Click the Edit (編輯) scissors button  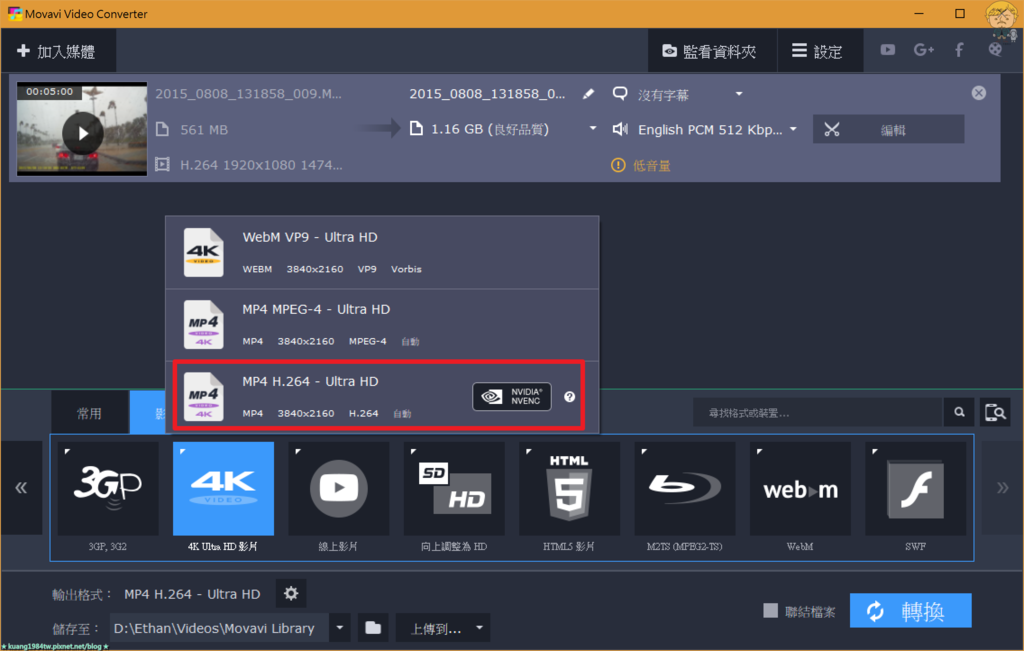click(888, 129)
